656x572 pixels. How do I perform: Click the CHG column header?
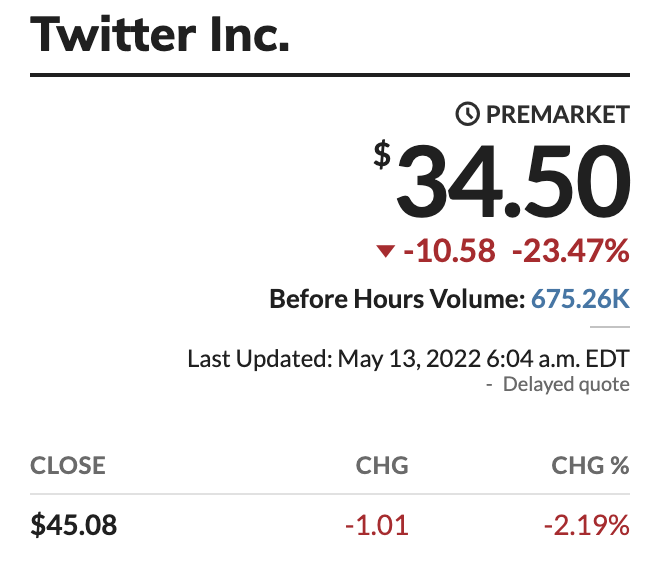click(x=382, y=465)
